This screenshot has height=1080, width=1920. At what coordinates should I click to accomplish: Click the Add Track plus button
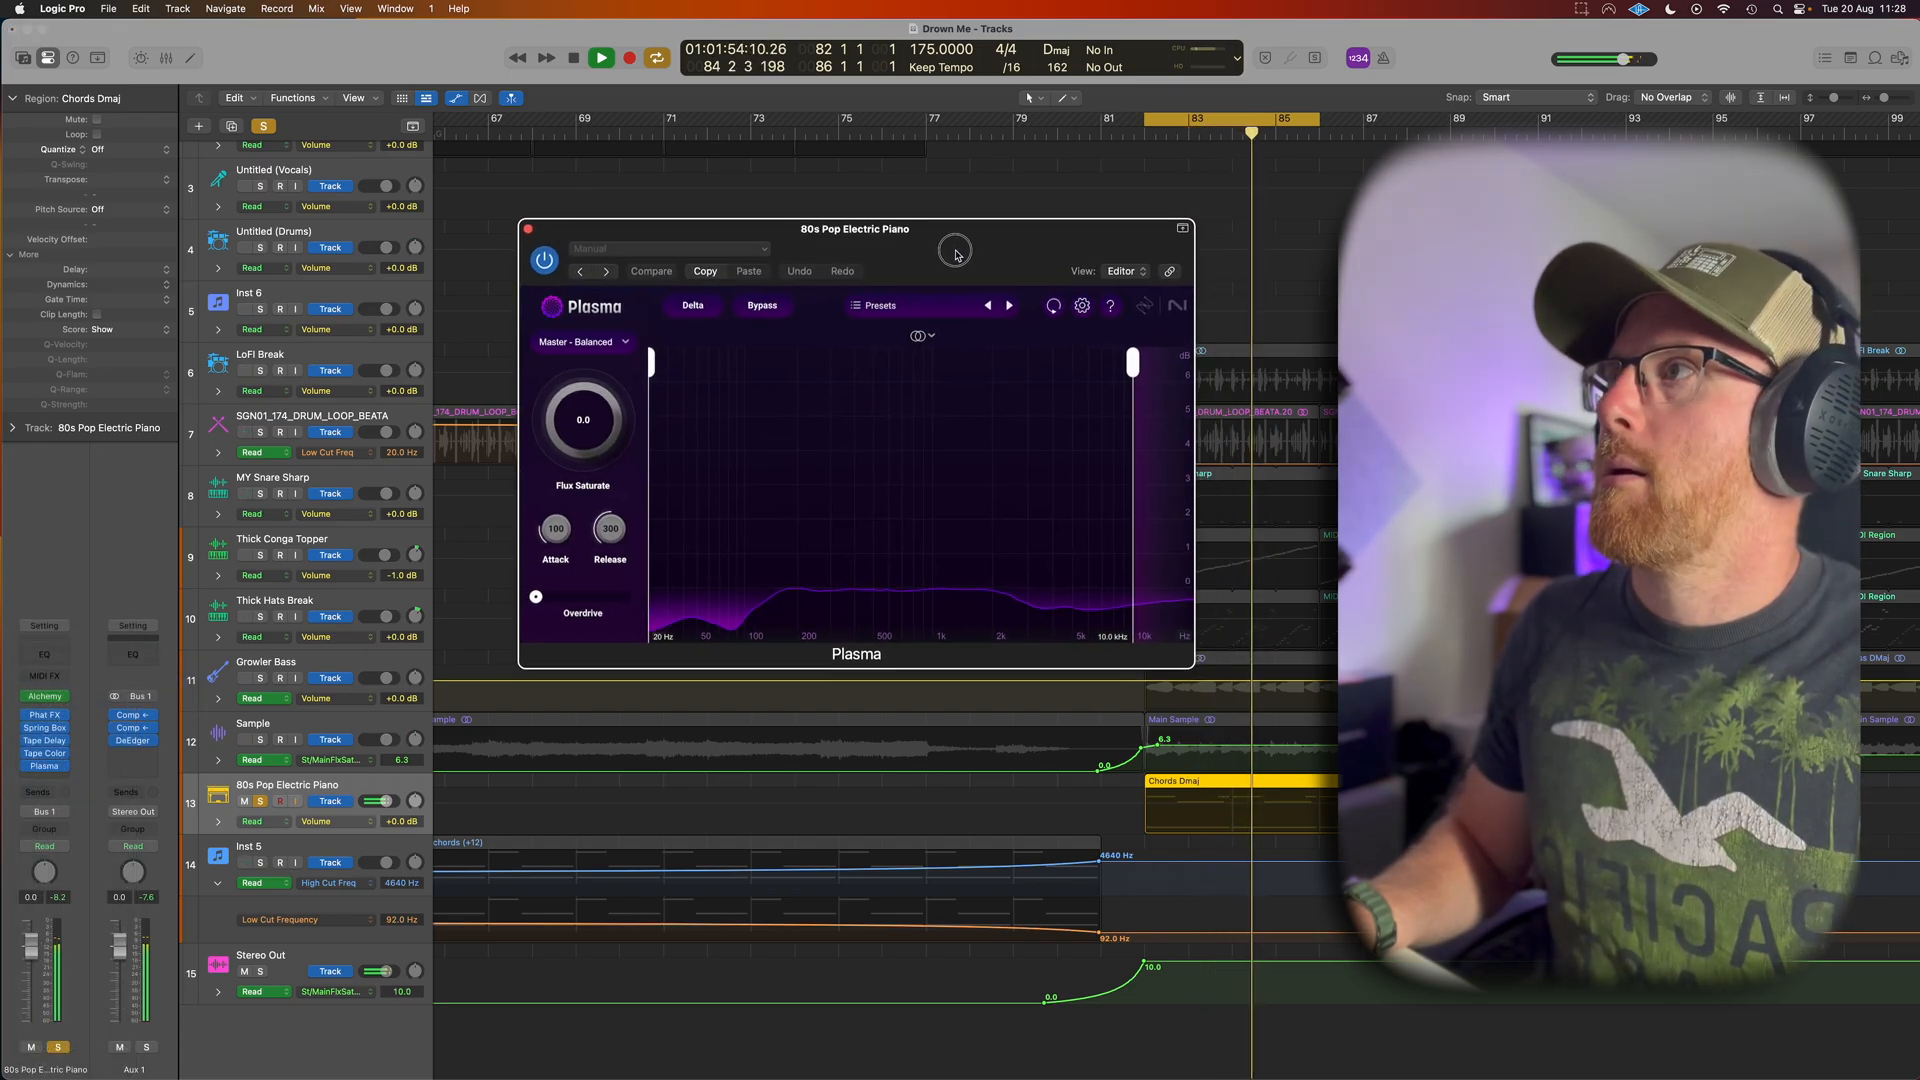click(198, 126)
